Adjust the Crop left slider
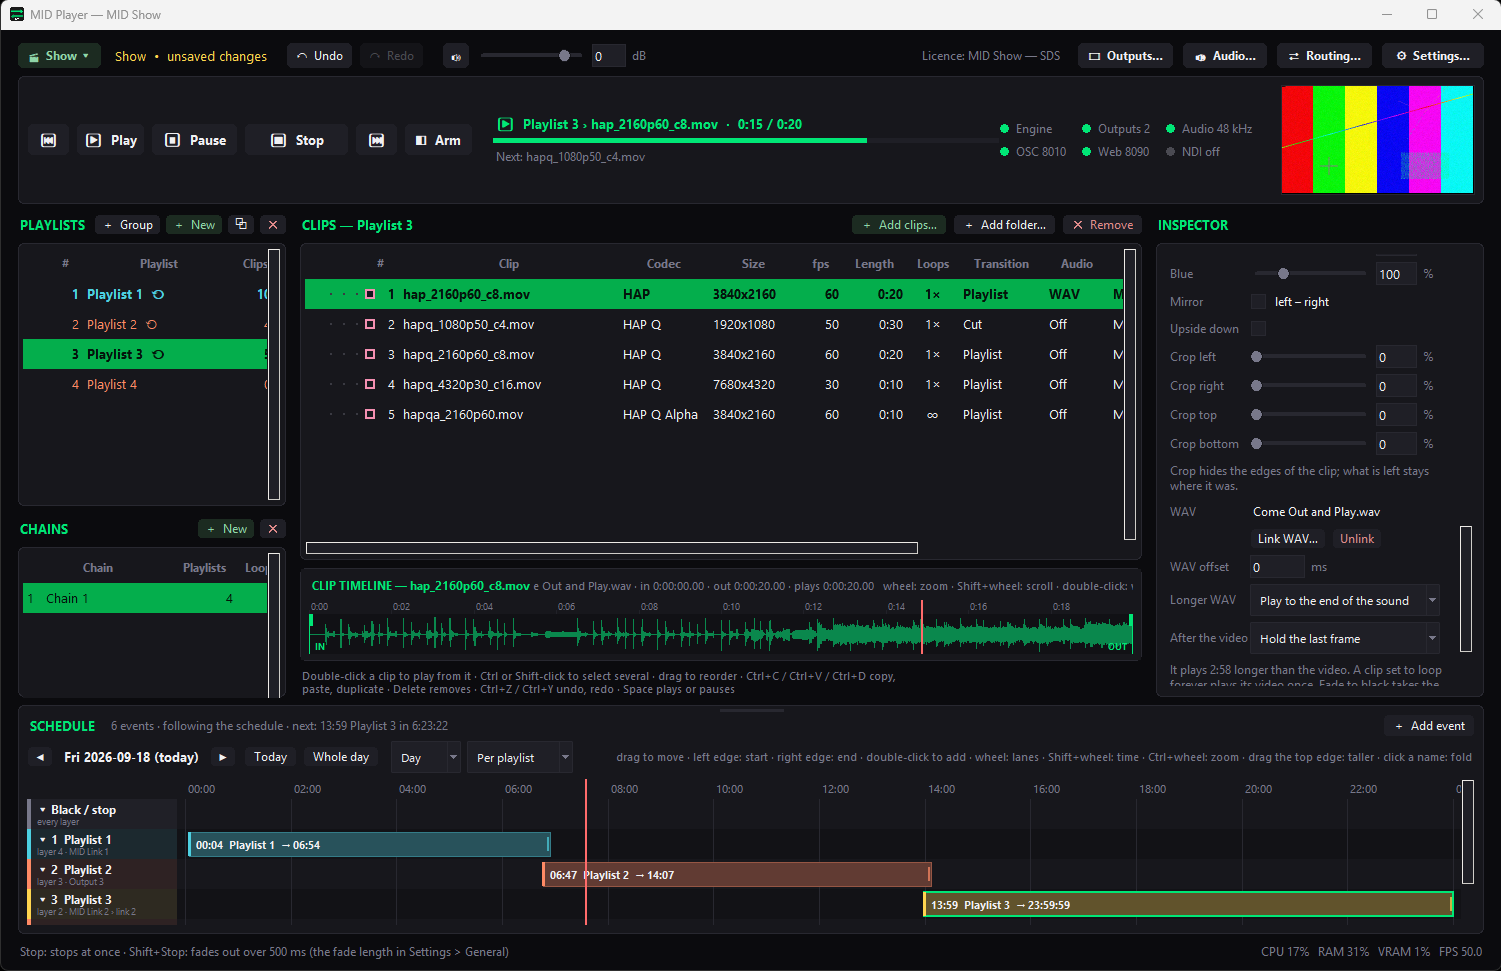The width and height of the screenshot is (1501, 971). [1310, 357]
